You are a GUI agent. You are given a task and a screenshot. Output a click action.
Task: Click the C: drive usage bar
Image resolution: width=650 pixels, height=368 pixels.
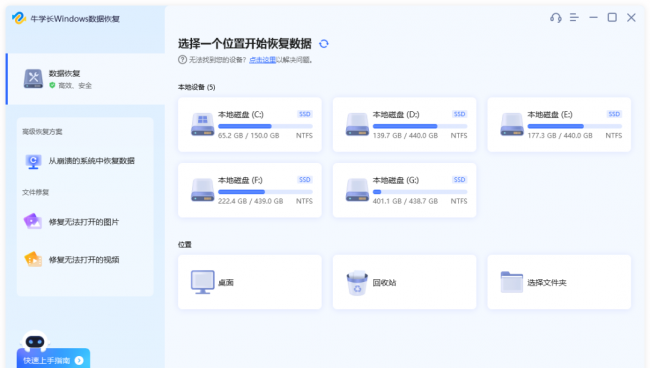tap(265, 126)
